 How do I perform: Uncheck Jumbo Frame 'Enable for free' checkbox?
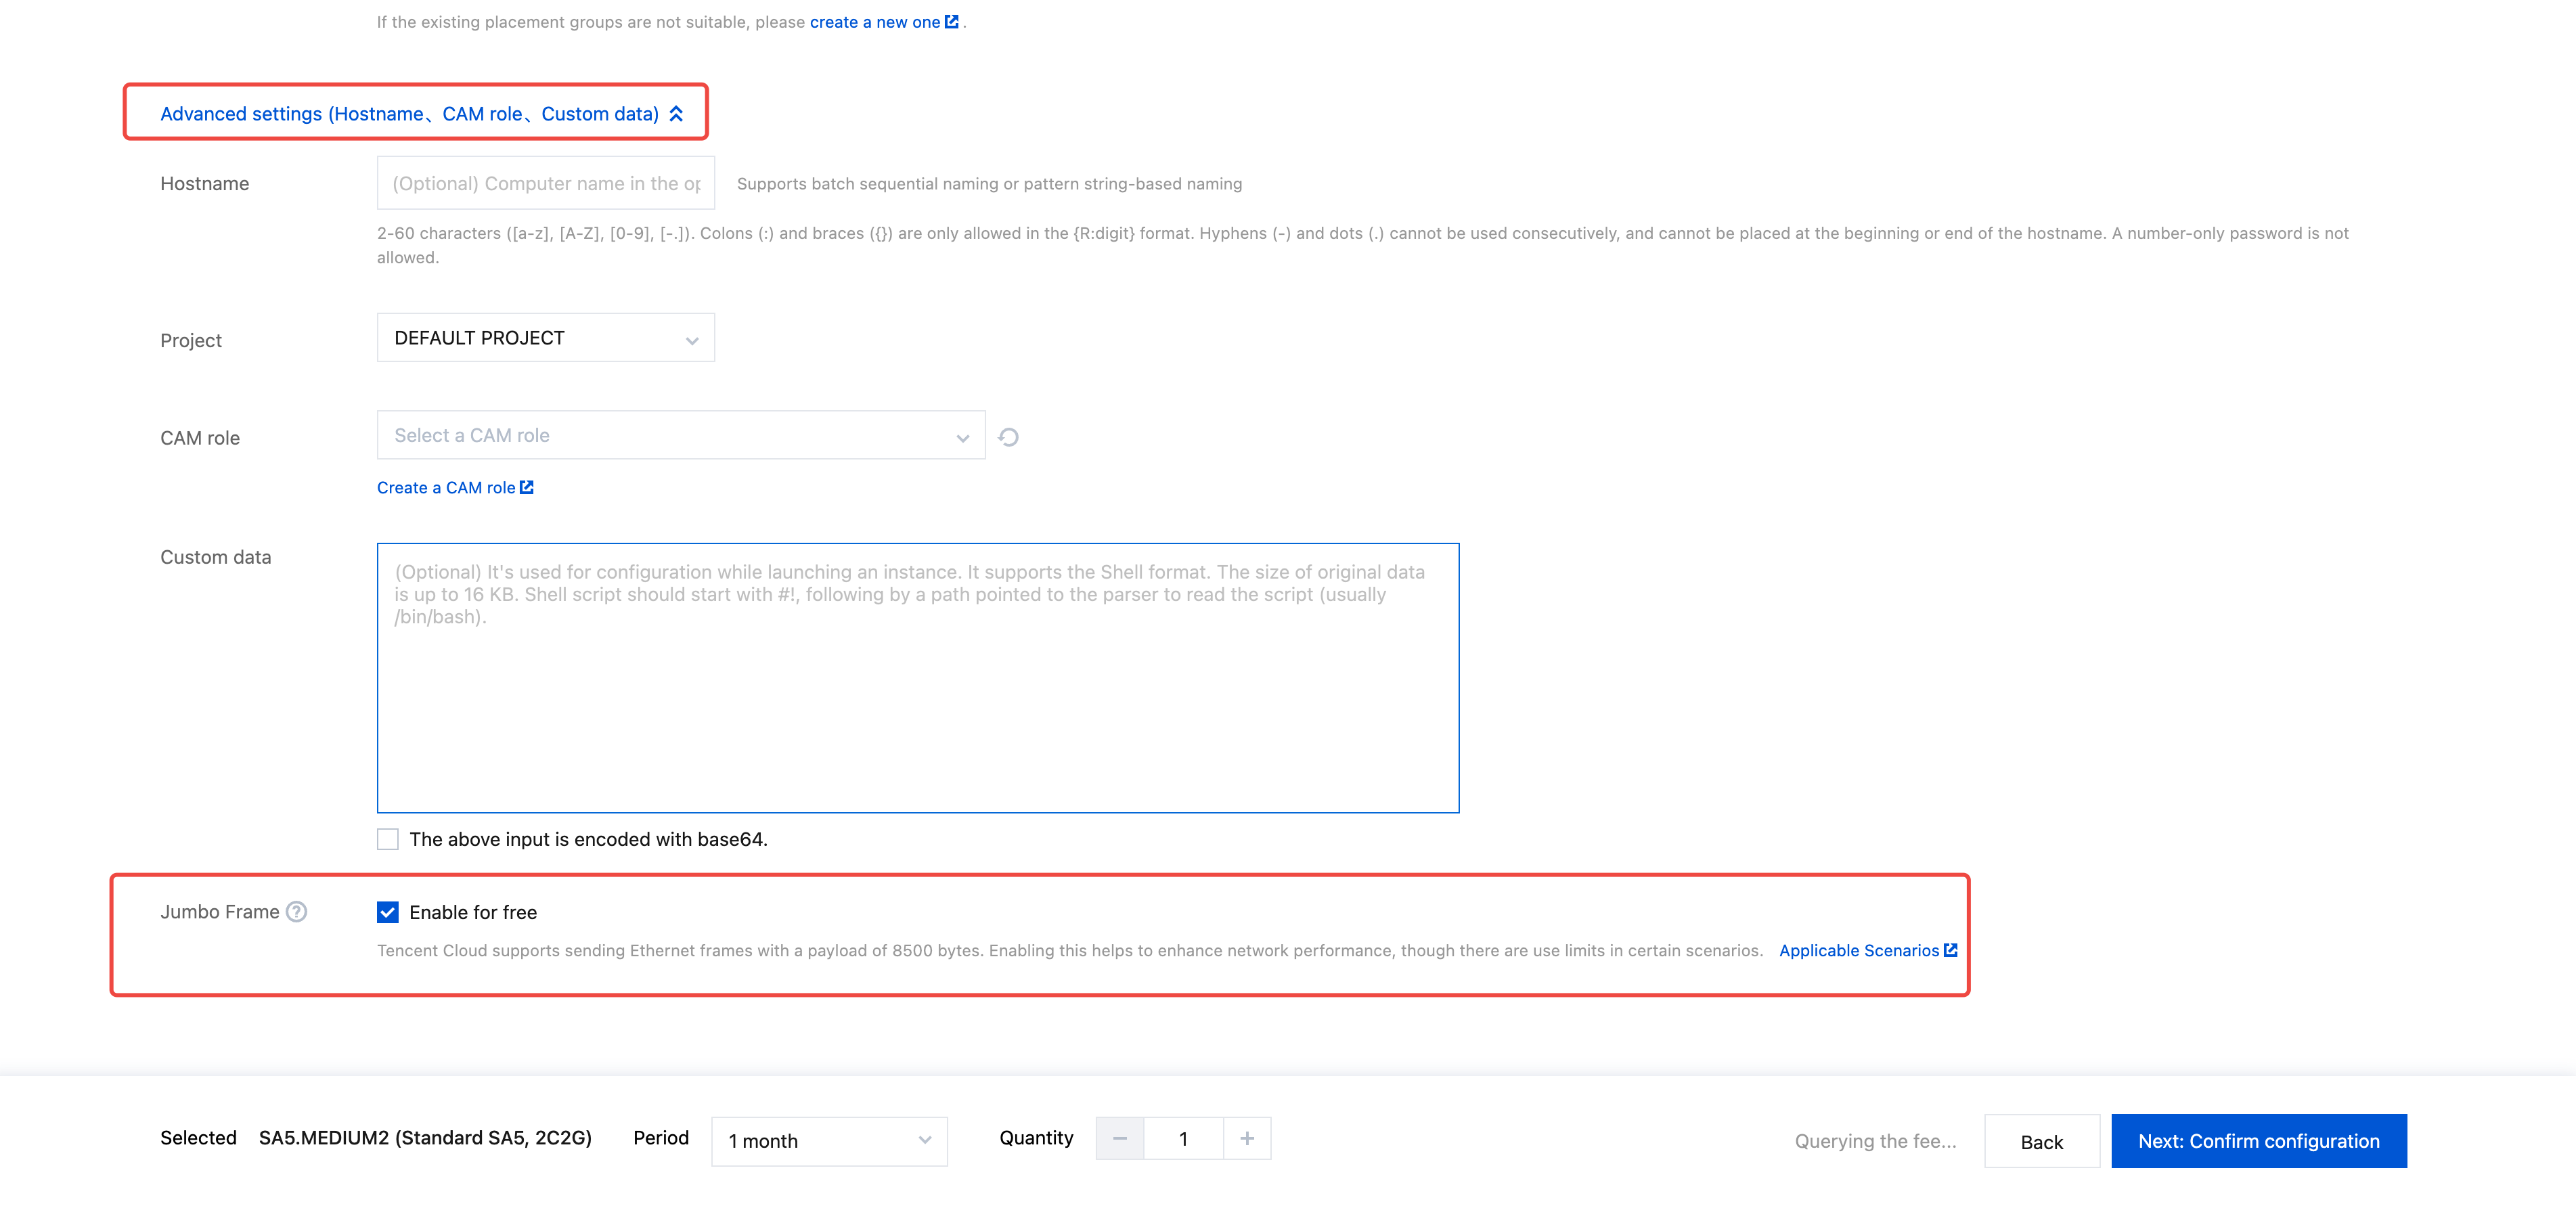click(x=388, y=912)
